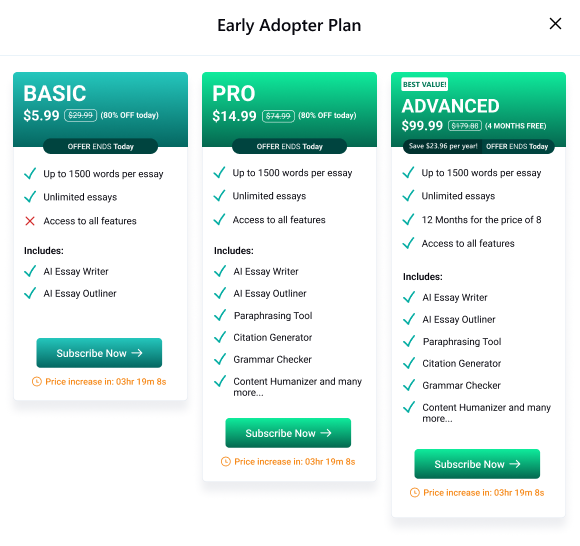Click the checkmark beside Advanced '12 Months for the price of 8'
Image resolution: width=580 pixels, height=546 pixels.
pos(408,219)
